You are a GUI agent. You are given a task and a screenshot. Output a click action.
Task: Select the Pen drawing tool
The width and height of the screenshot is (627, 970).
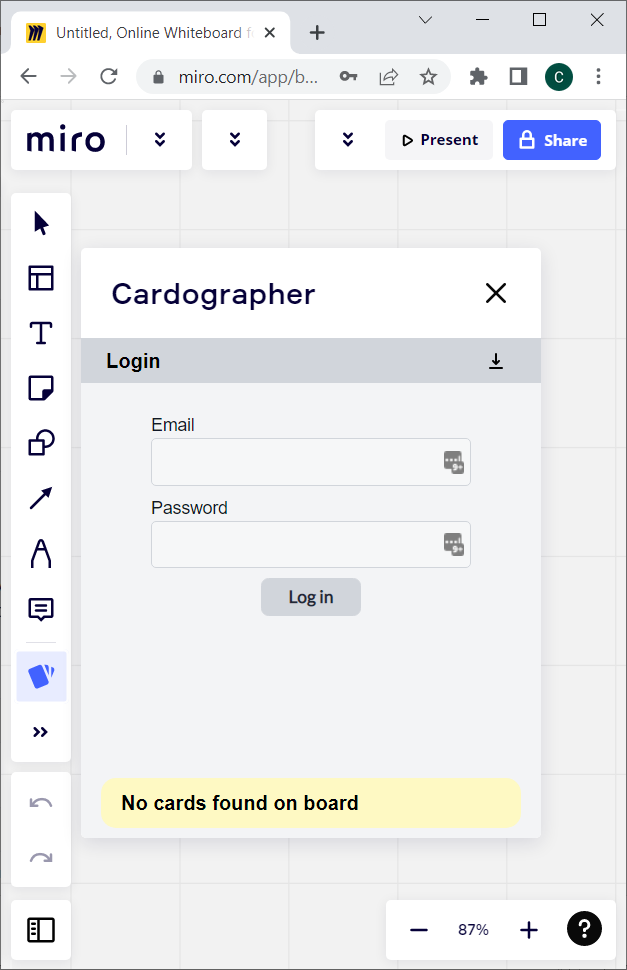pos(41,553)
